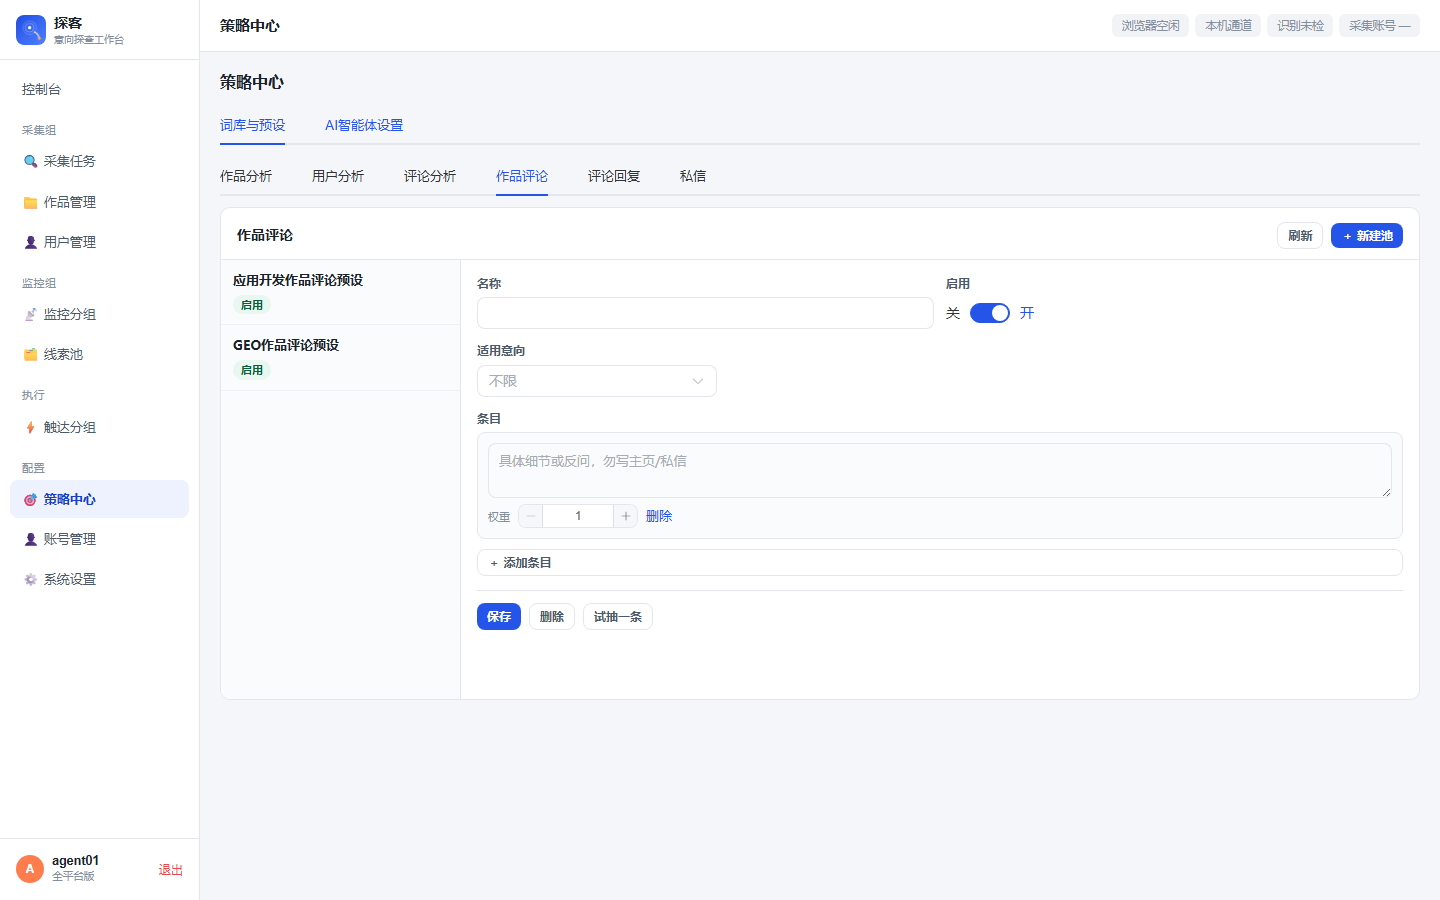Click the 刷新 refresh button
This screenshot has height=900, width=1440.
click(x=1300, y=235)
